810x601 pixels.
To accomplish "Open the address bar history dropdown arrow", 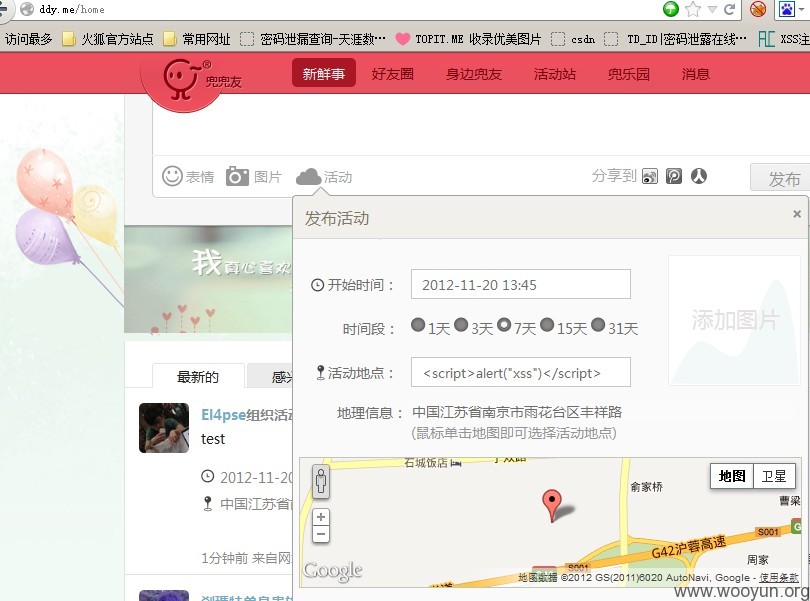I will point(712,9).
